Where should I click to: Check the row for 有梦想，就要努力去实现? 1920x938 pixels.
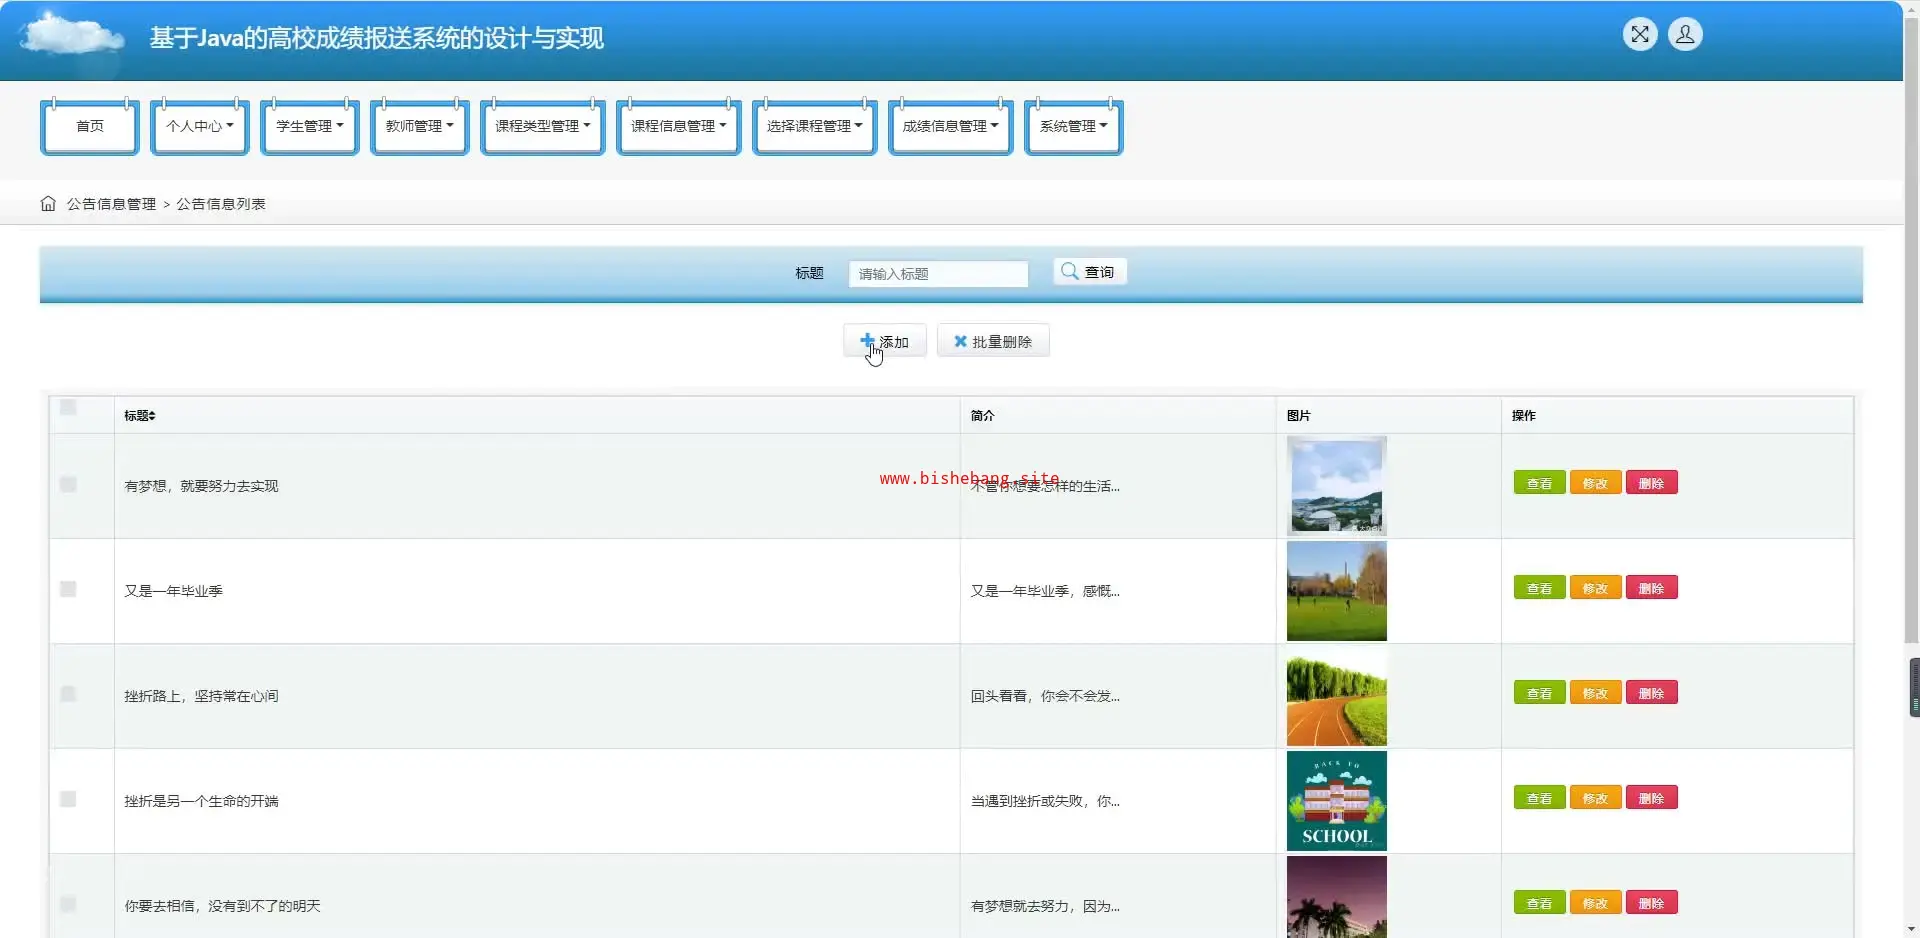pyautogui.click(x=68, y=485)
